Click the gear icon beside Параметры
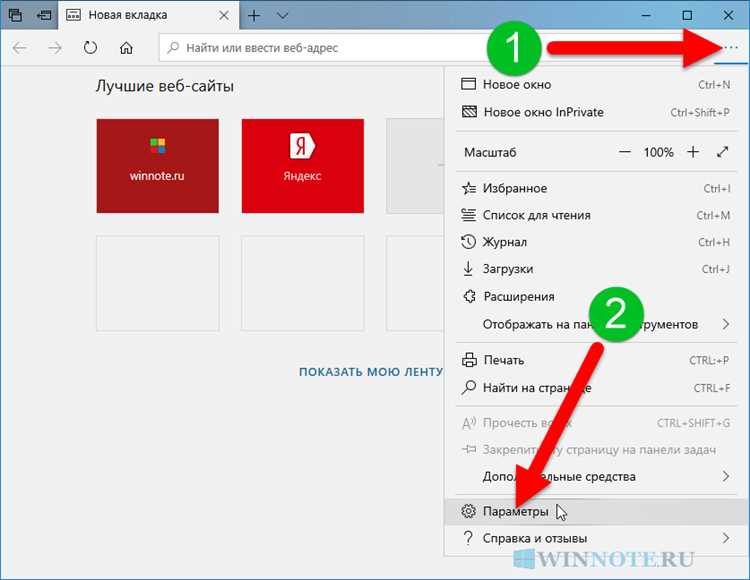 coord(468,511)
